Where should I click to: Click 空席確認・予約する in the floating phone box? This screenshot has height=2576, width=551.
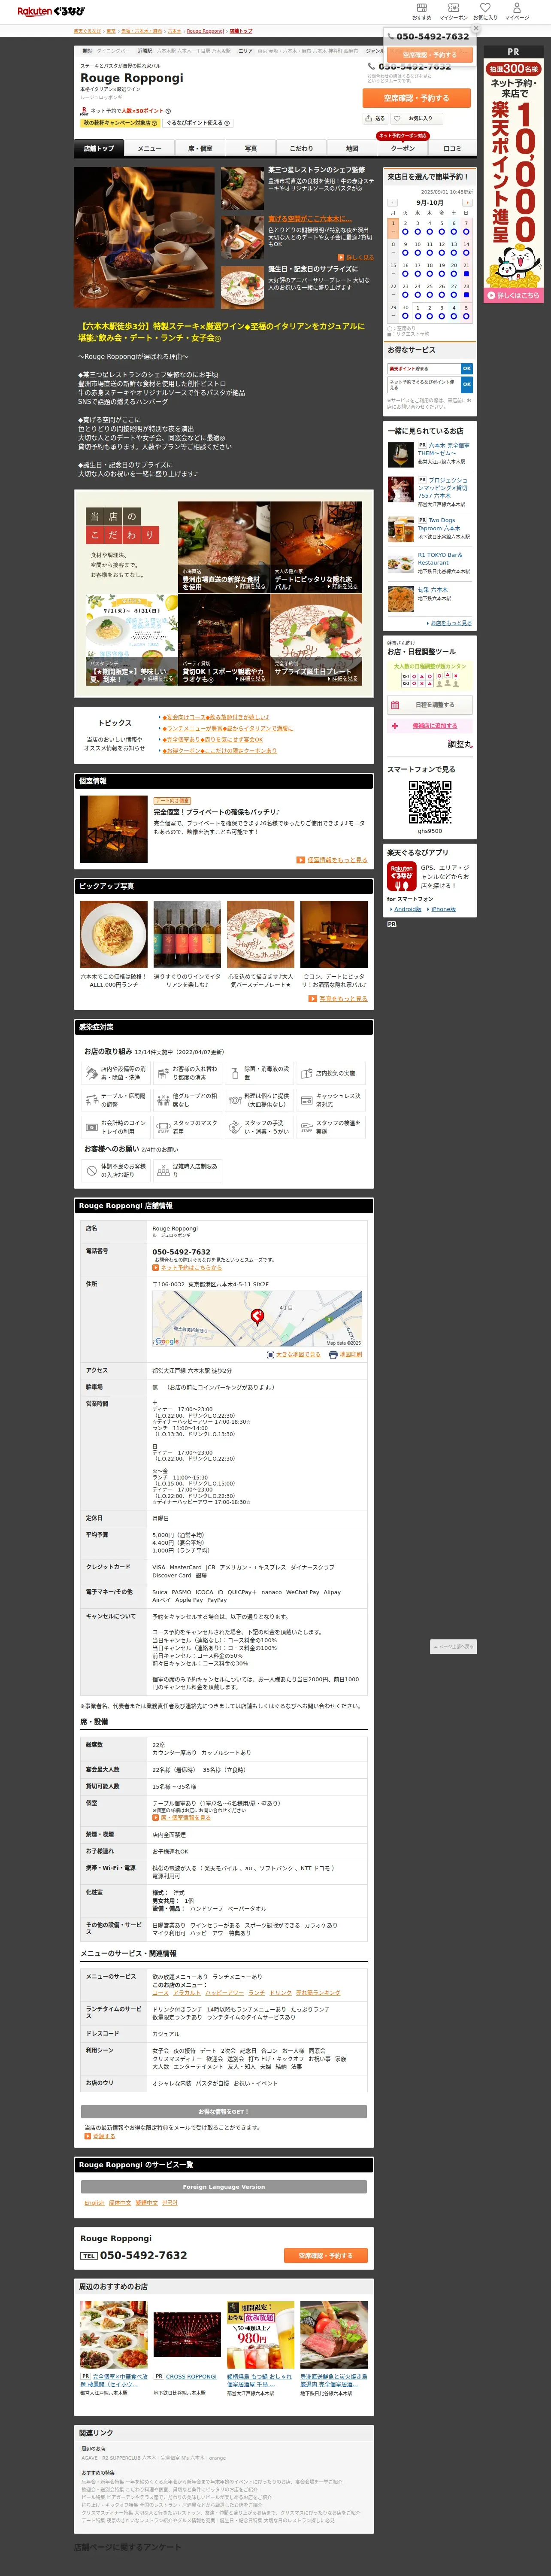(x=429, y=55)
